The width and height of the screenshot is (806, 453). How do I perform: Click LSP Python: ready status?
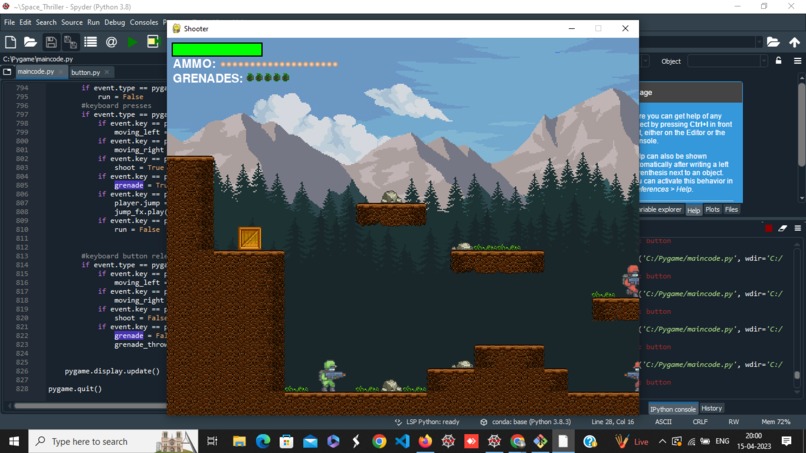tap(427, 422)
